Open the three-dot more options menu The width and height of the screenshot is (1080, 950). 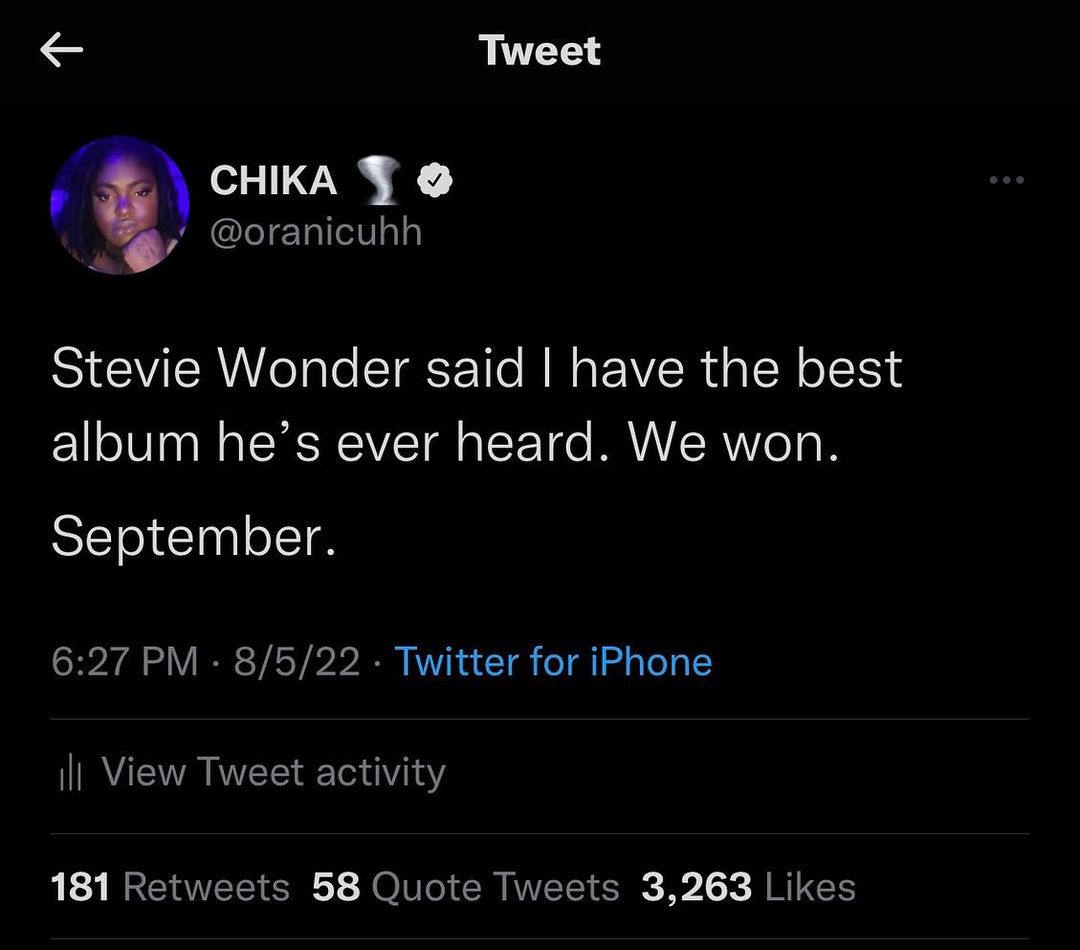point(1005,180)
